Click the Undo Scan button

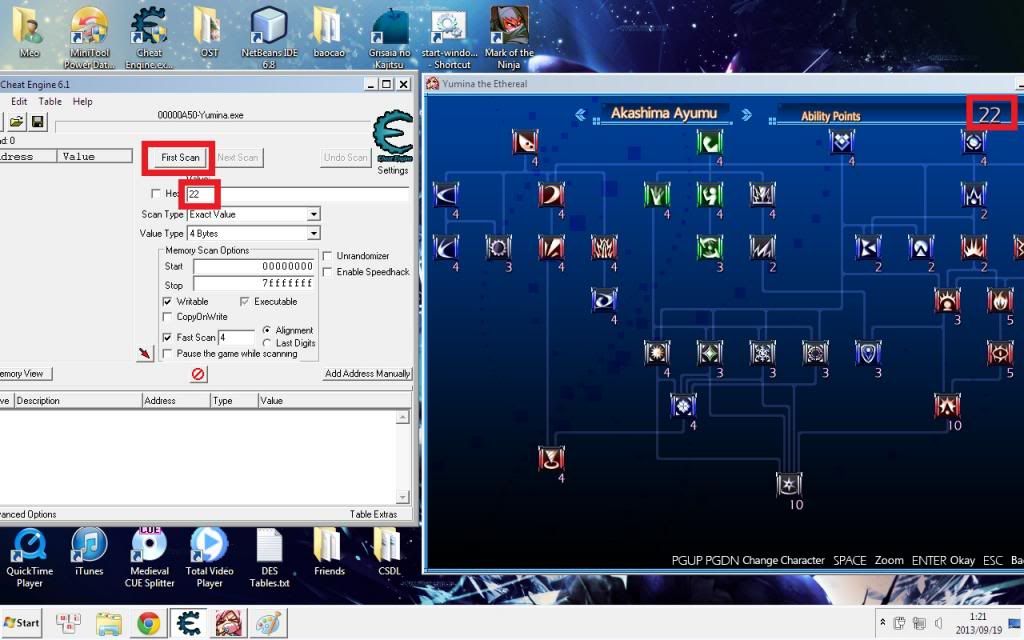tap(345, 157)
